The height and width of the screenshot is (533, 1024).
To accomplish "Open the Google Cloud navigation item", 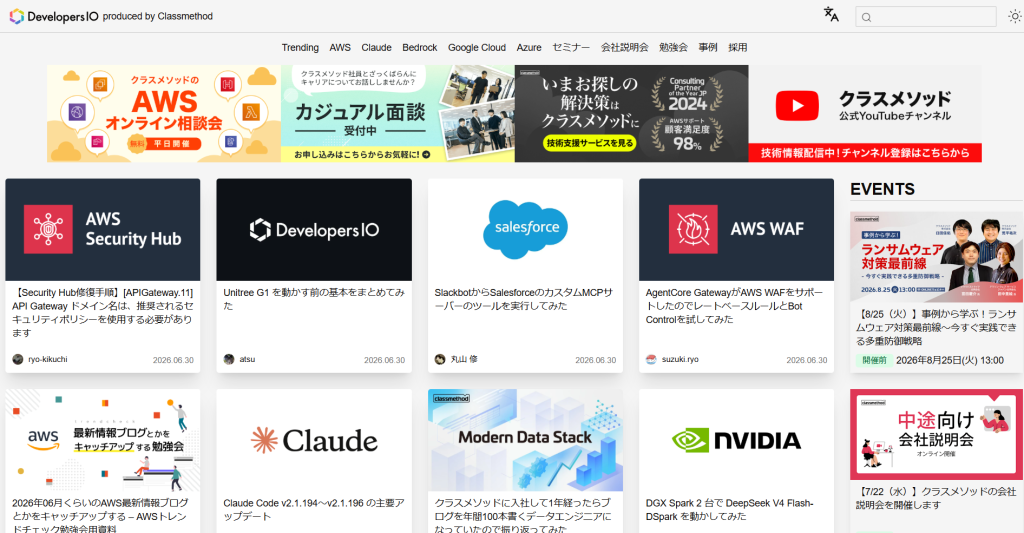I will (x=477, y=48).
